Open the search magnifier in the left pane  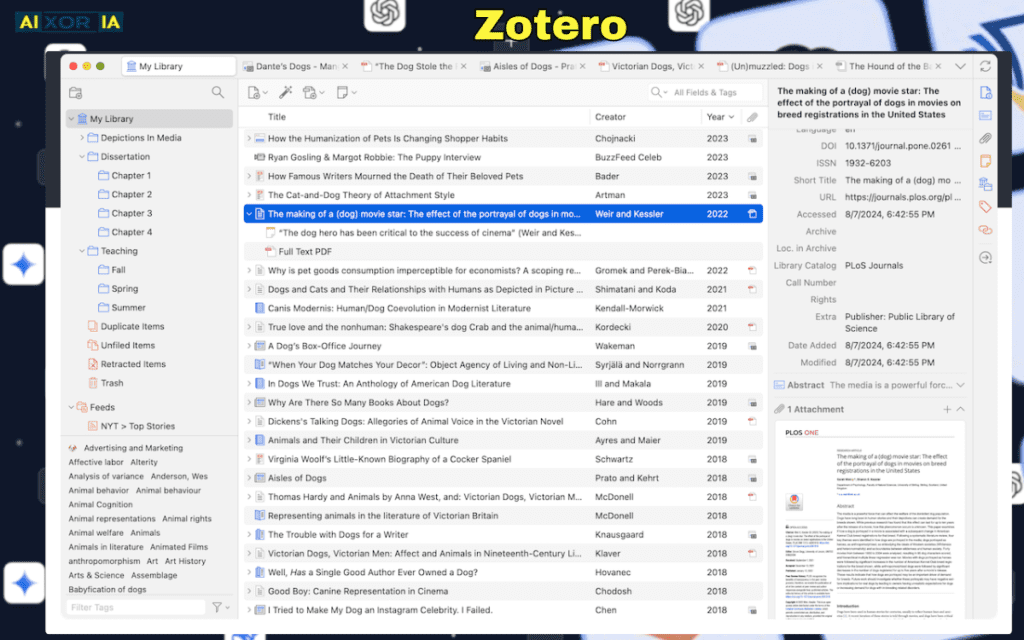click(218, 91)
